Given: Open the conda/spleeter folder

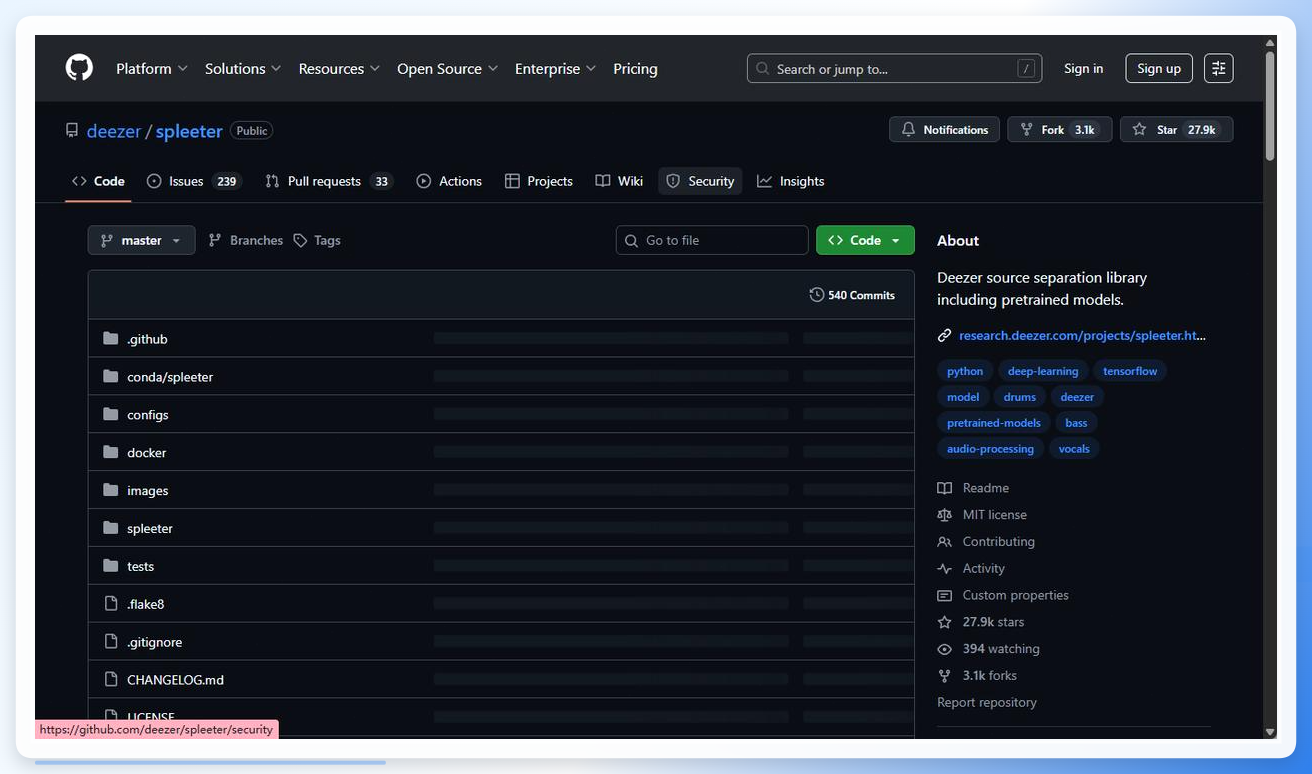Looking at the screenshot, I should (170, 377).
